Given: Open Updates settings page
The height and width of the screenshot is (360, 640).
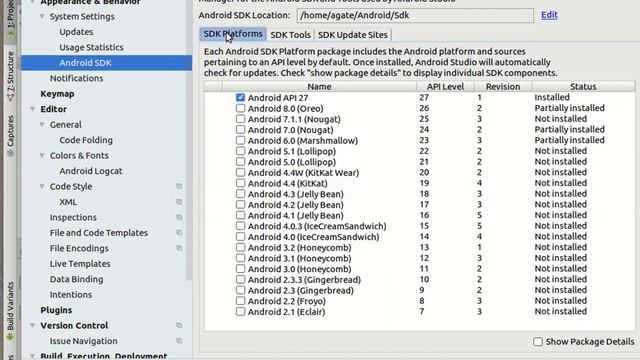Looking at the screenshot, I should [x=76, y=32].
